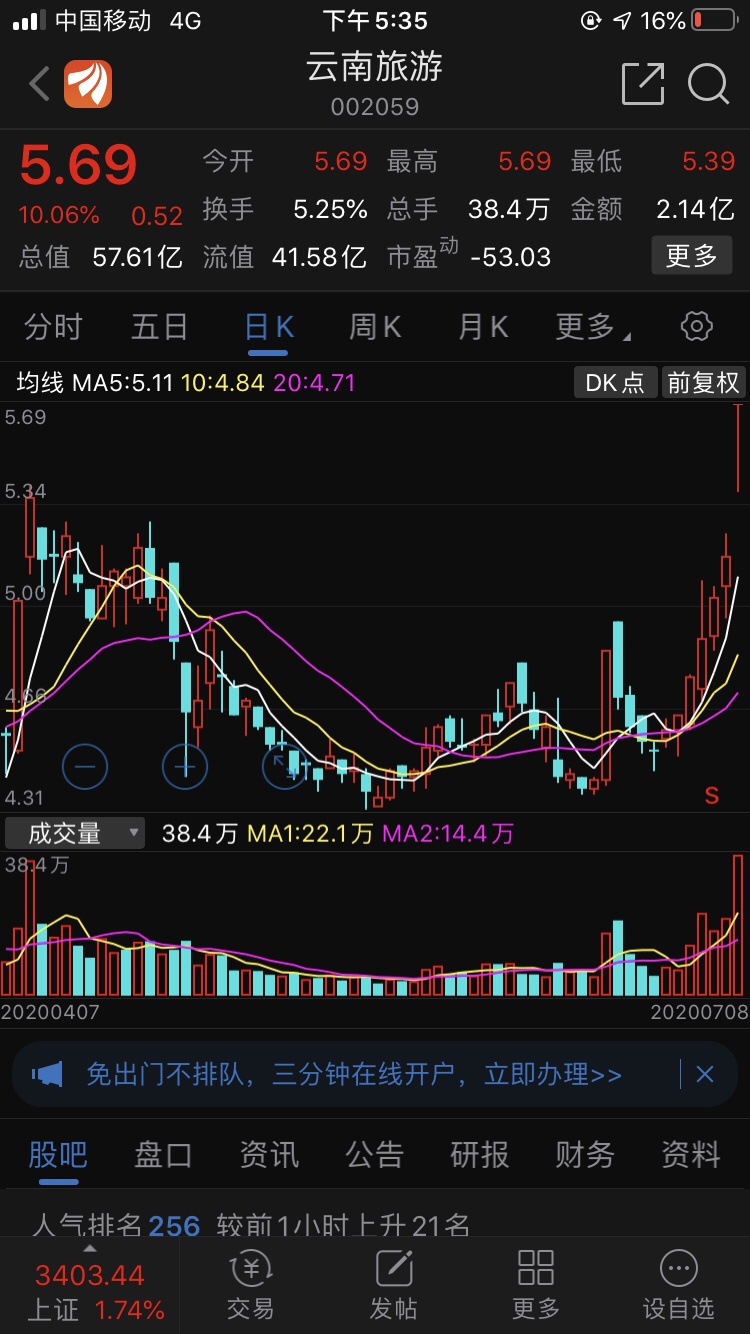Expand the 更多 chart period dropdown

[590, 326]
